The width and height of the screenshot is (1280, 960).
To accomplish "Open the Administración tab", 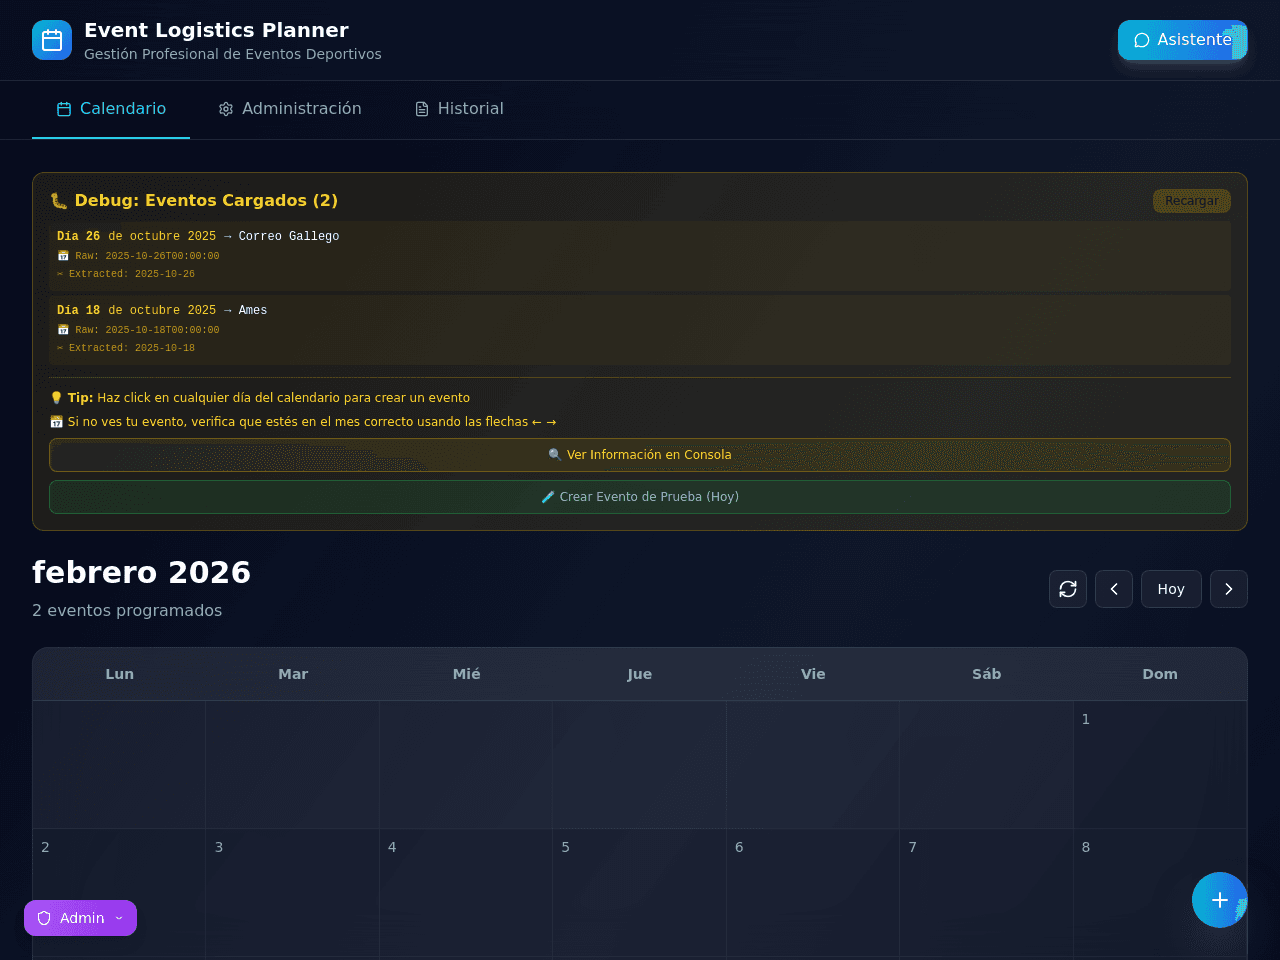I will (x=290, y=109).
